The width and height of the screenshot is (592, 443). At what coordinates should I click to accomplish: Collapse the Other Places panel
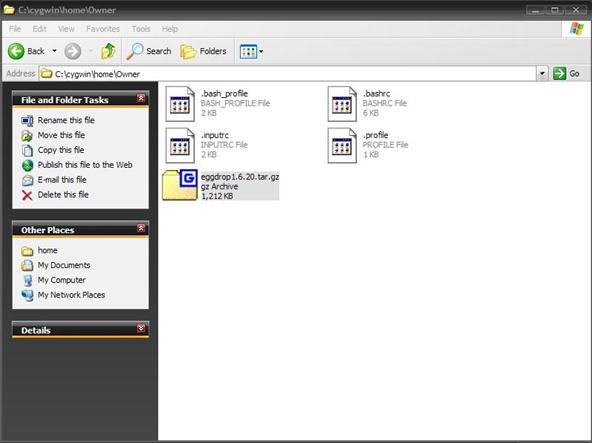click(x=141, y=228)
